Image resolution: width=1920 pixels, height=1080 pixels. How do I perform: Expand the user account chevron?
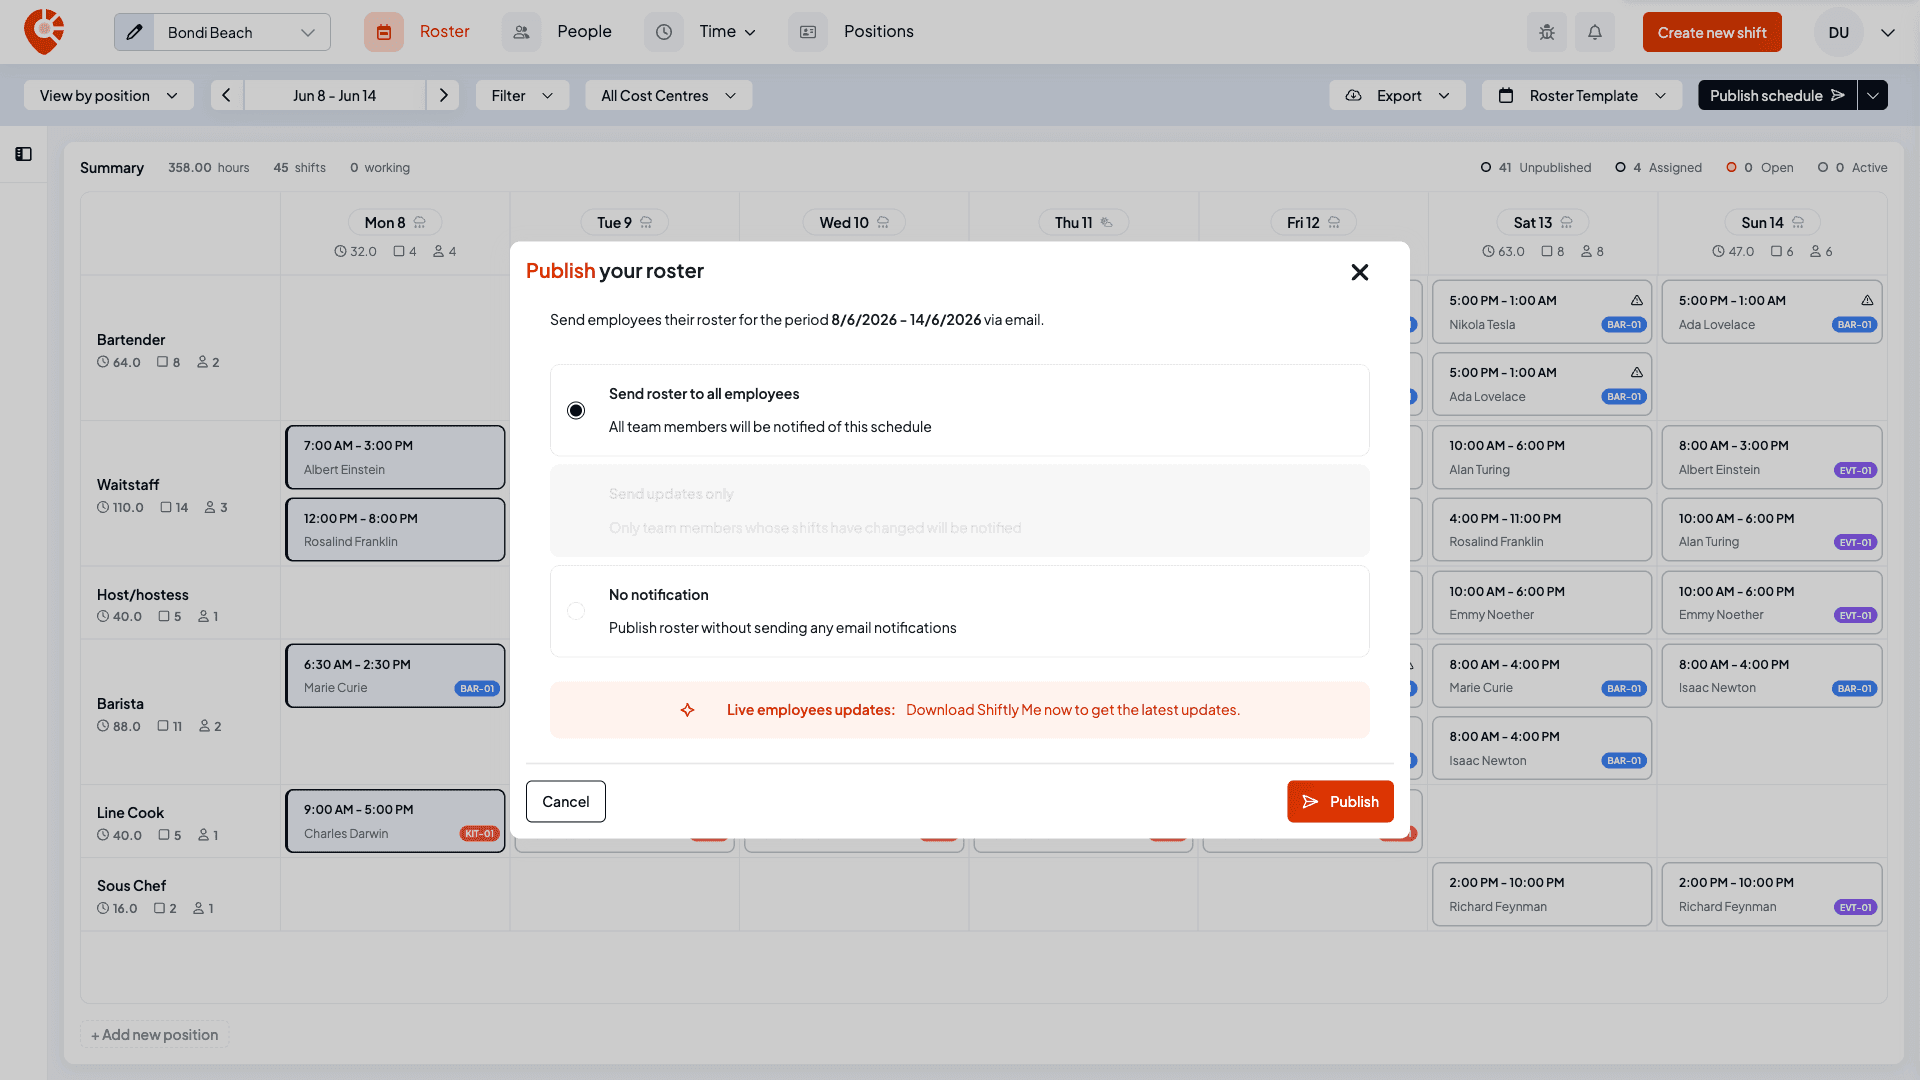[x=1888, y=32]
